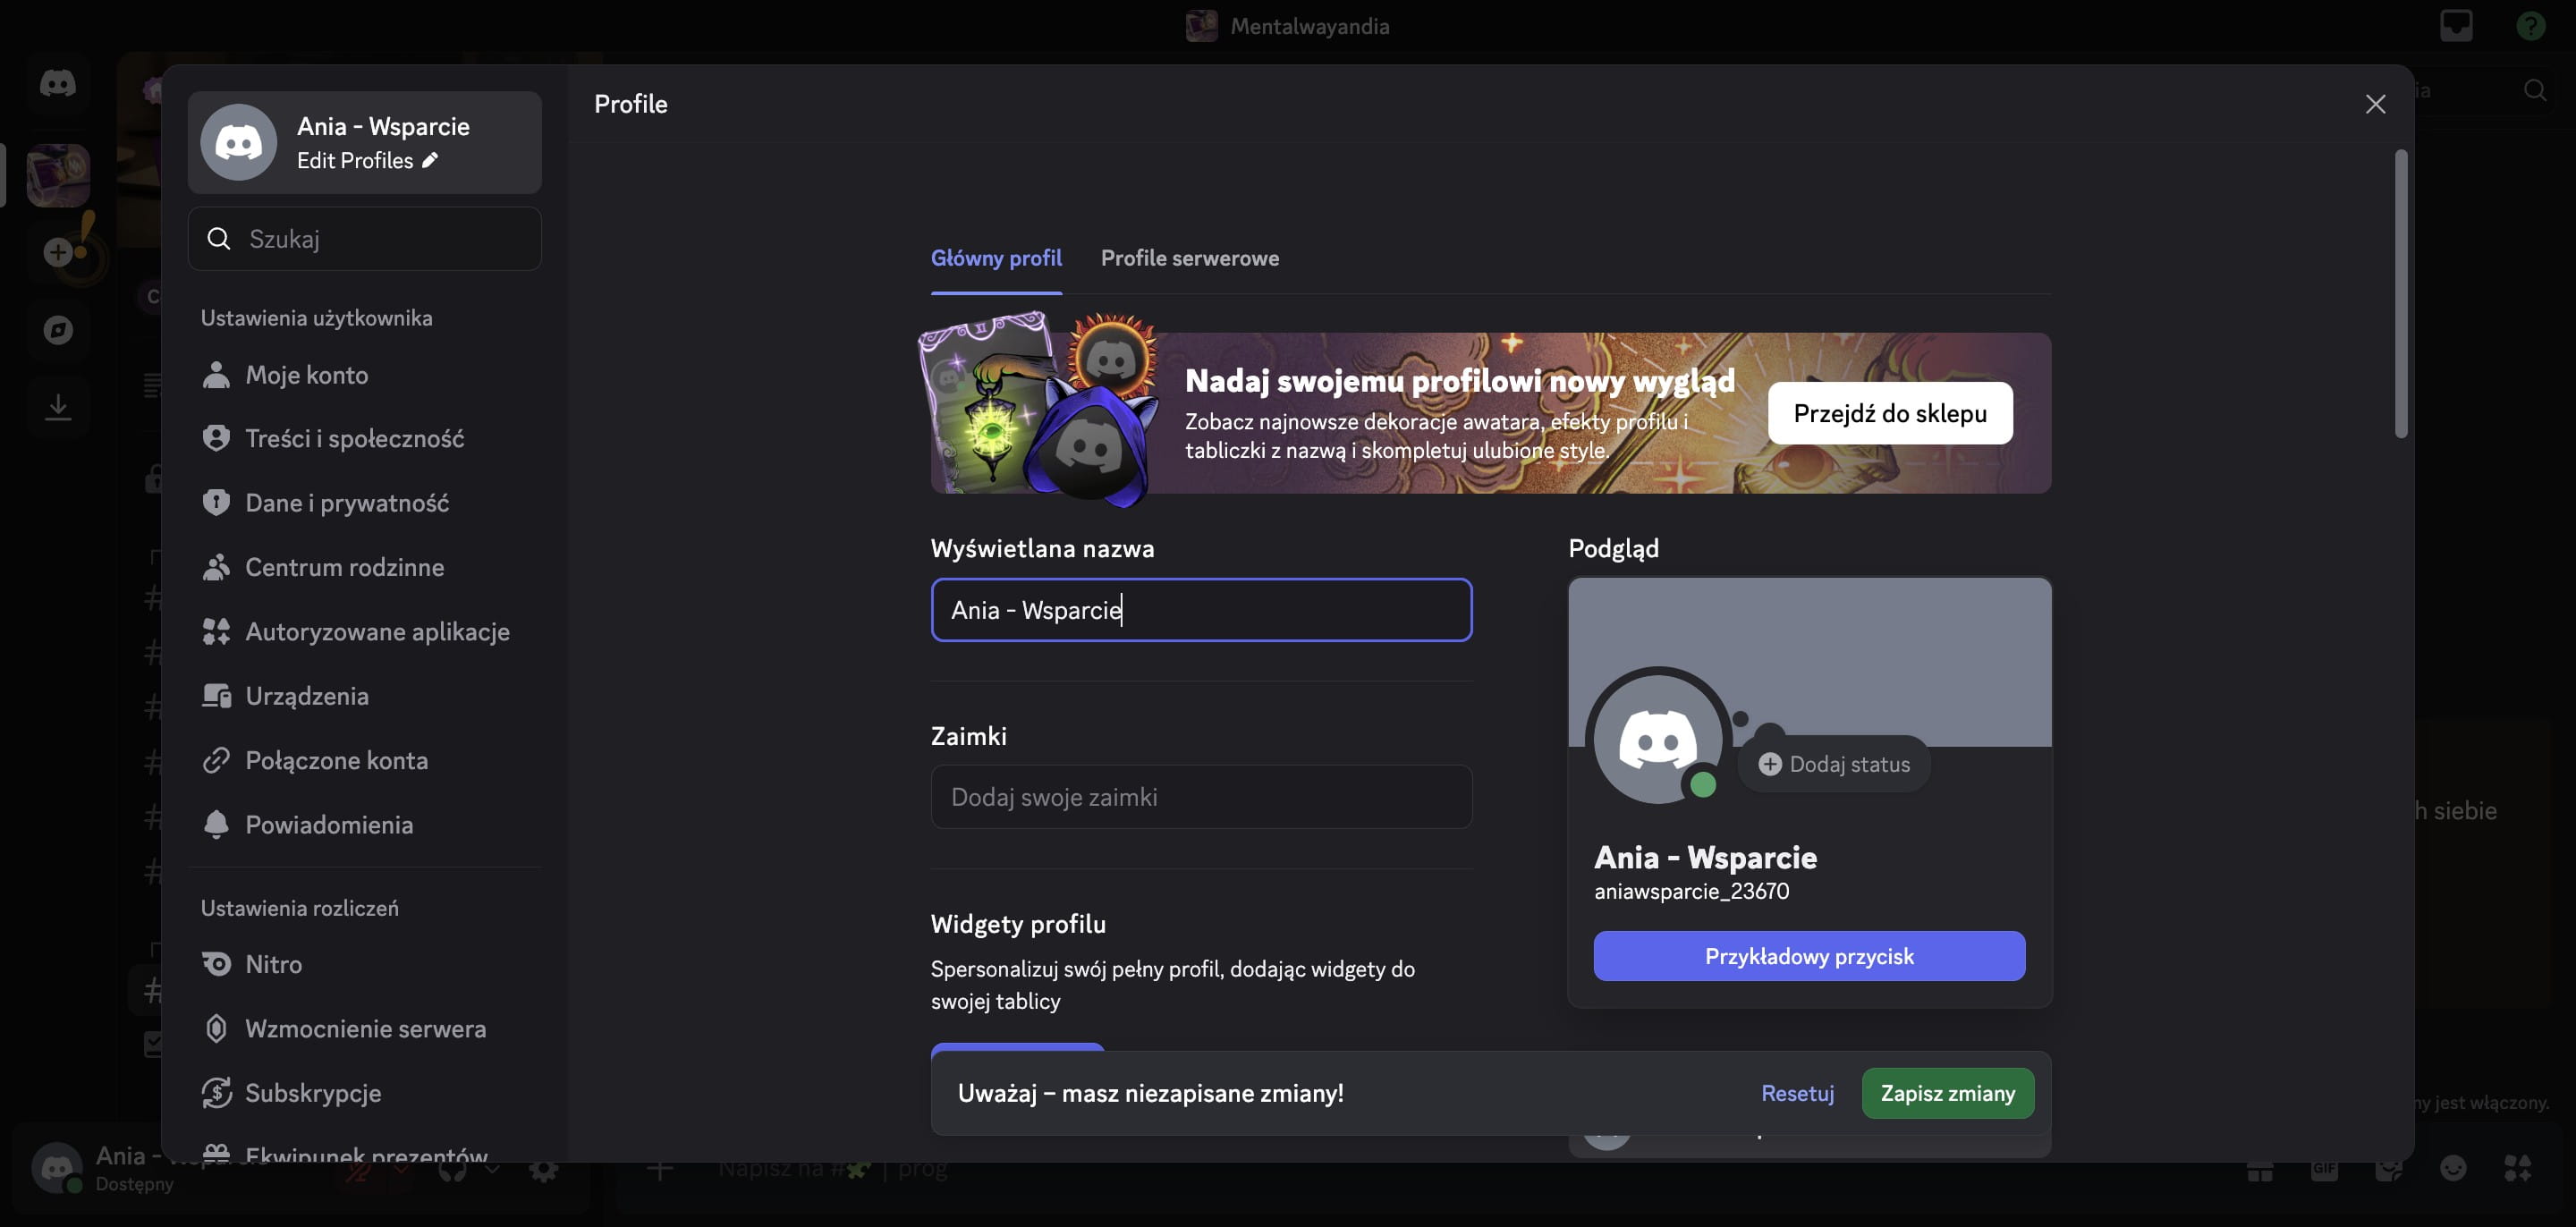Click Przejdź do sklepu button
Viewport: 2576px width, 1227px height.
(1889, 413)
